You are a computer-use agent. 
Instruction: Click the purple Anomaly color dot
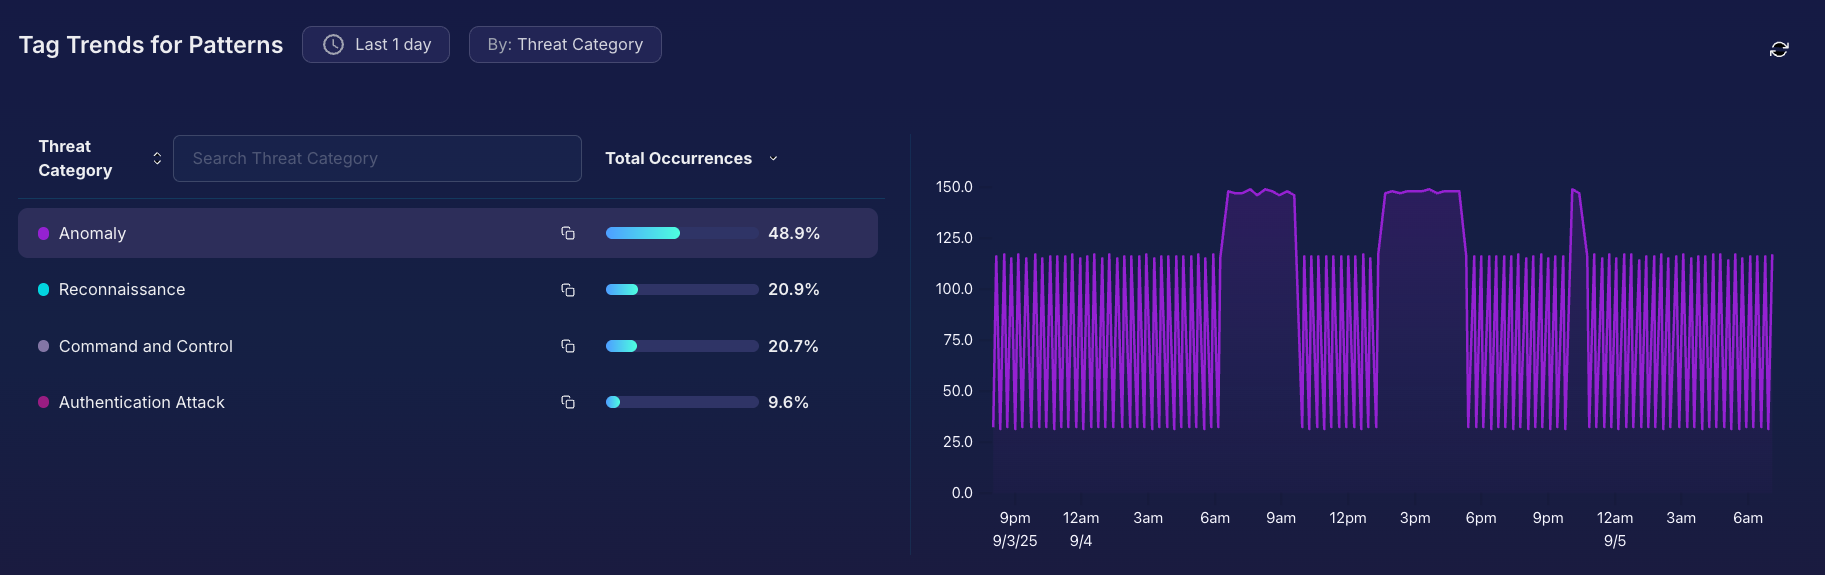click(x=44, y=233)
